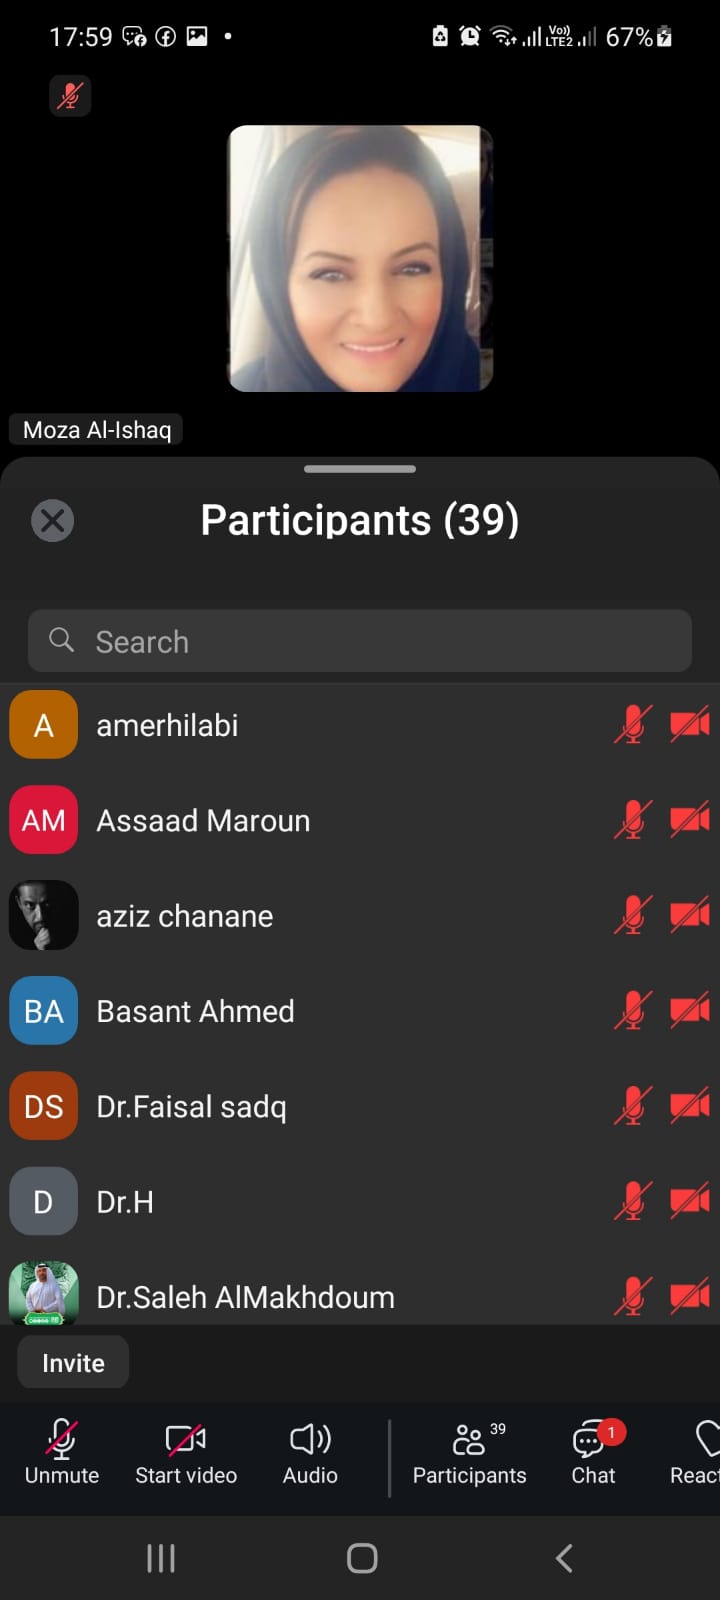This screenshot has width=720, height=1600.
Task: Tap the participant Search field
Action: pyautogui.click(x=360, y=641)
